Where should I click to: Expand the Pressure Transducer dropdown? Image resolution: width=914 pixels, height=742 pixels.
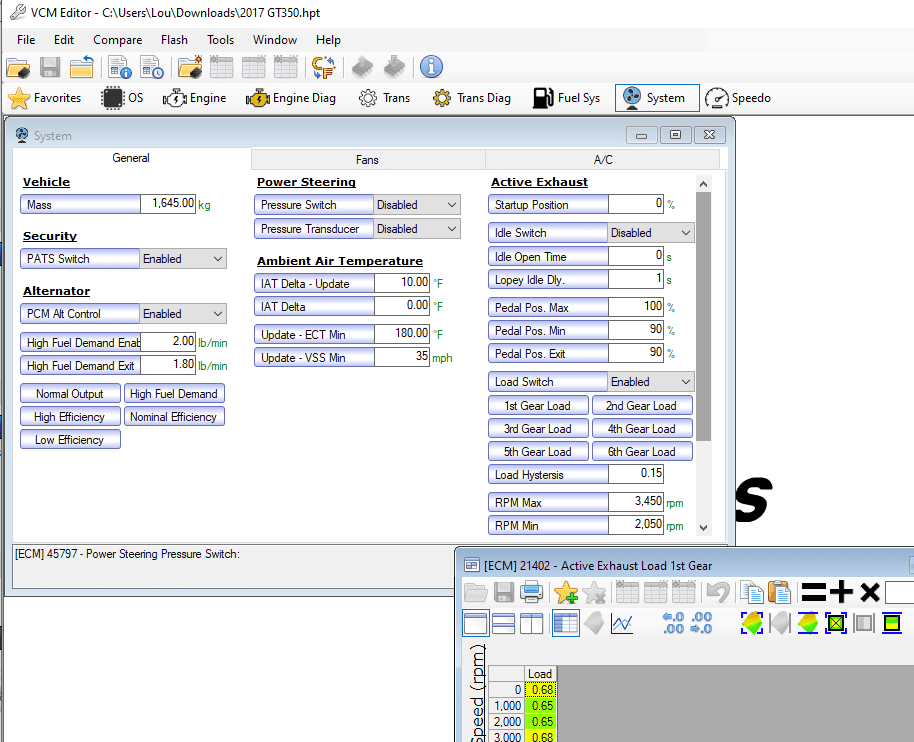452,229
